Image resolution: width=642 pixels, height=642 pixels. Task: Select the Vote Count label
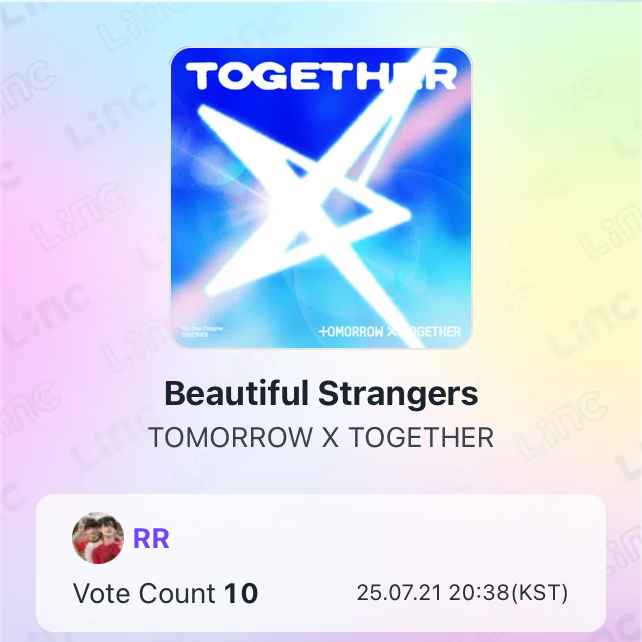click(x=144, y=593)
